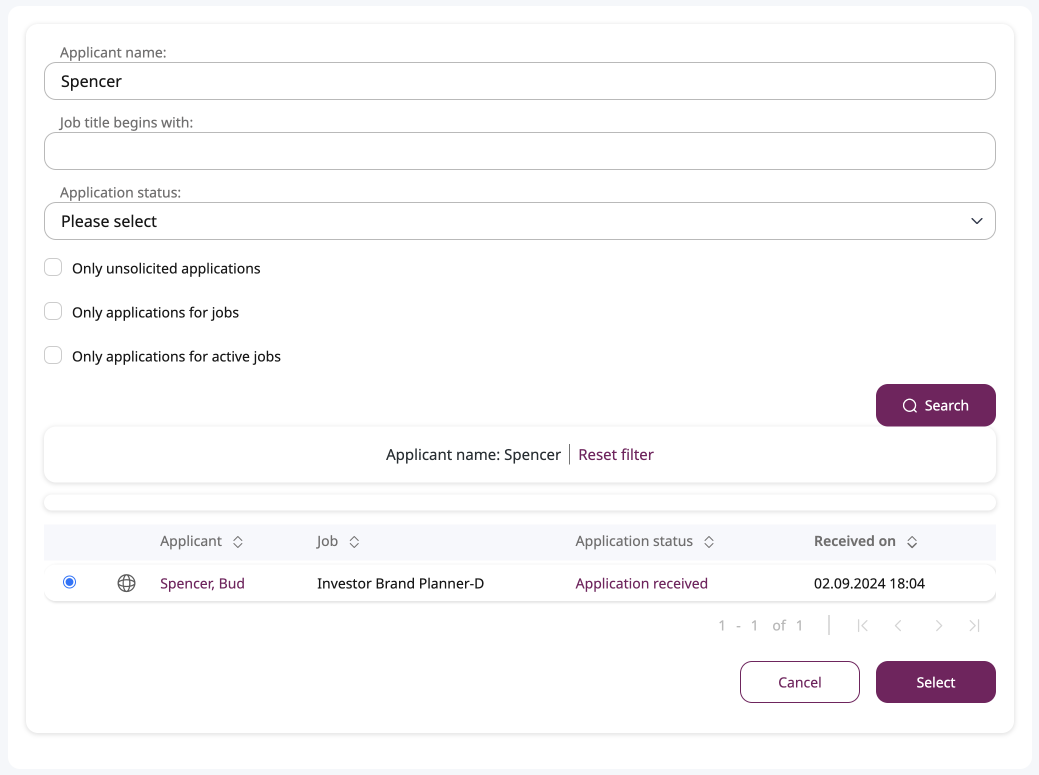Select the radio button for Spencer, Bud

(69, 582)
